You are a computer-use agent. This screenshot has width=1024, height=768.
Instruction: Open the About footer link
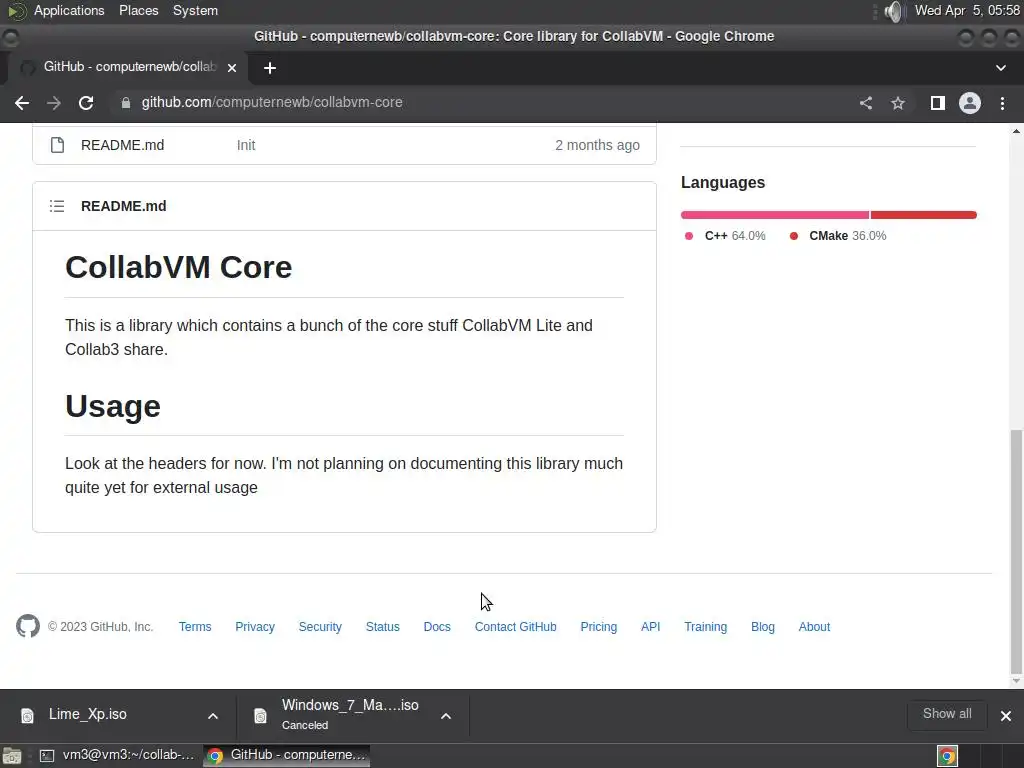[814, 626]
